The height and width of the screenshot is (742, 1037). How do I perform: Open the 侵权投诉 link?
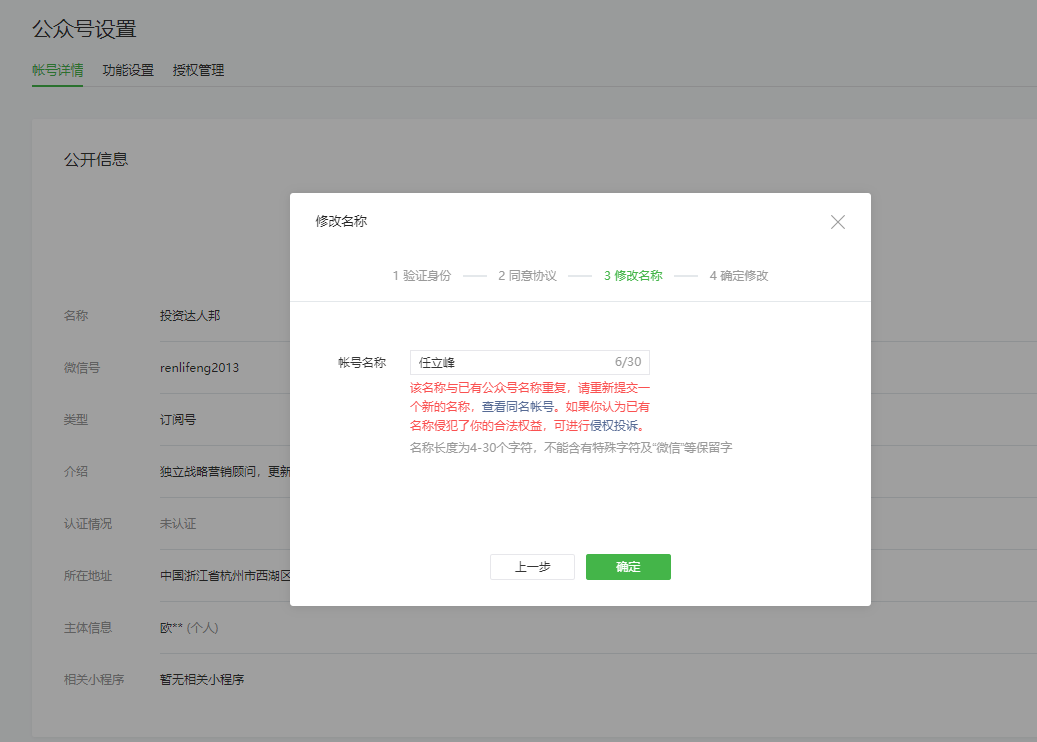click(614, 425)
